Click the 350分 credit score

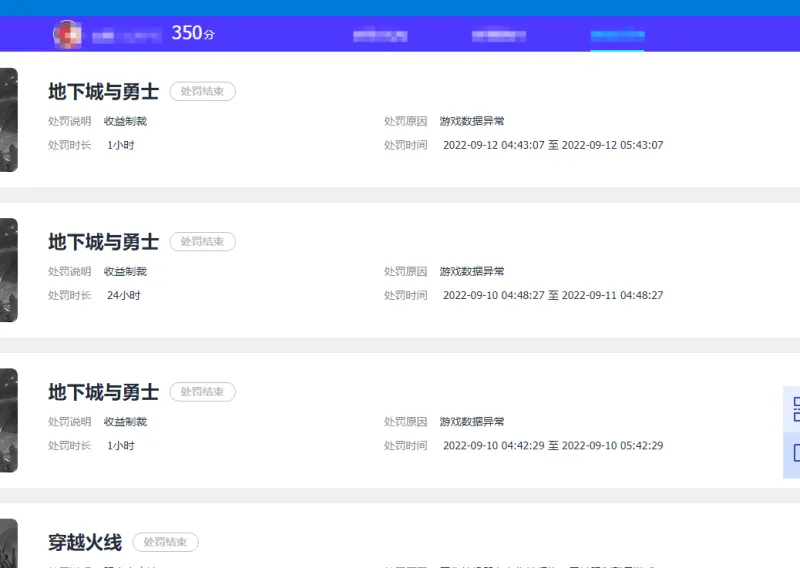[x=193, y=33]
